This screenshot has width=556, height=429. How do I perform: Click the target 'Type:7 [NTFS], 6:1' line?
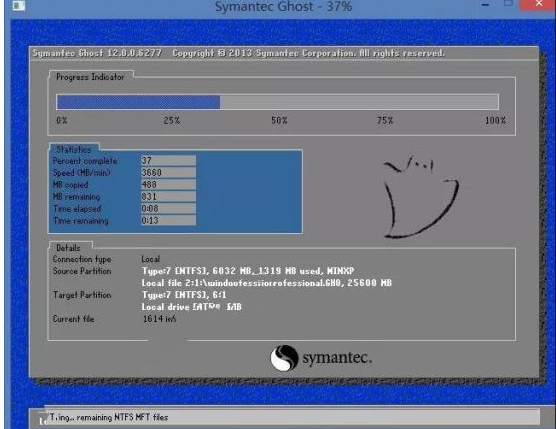tap(184, 295)
